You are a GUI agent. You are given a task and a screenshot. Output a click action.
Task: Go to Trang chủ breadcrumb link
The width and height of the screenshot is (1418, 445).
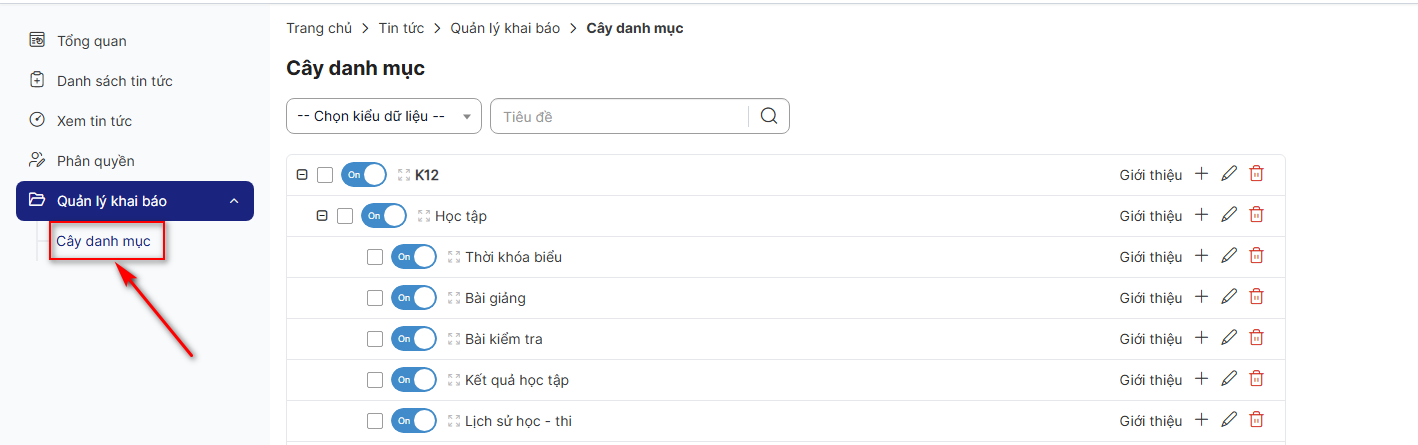[319, 28]
